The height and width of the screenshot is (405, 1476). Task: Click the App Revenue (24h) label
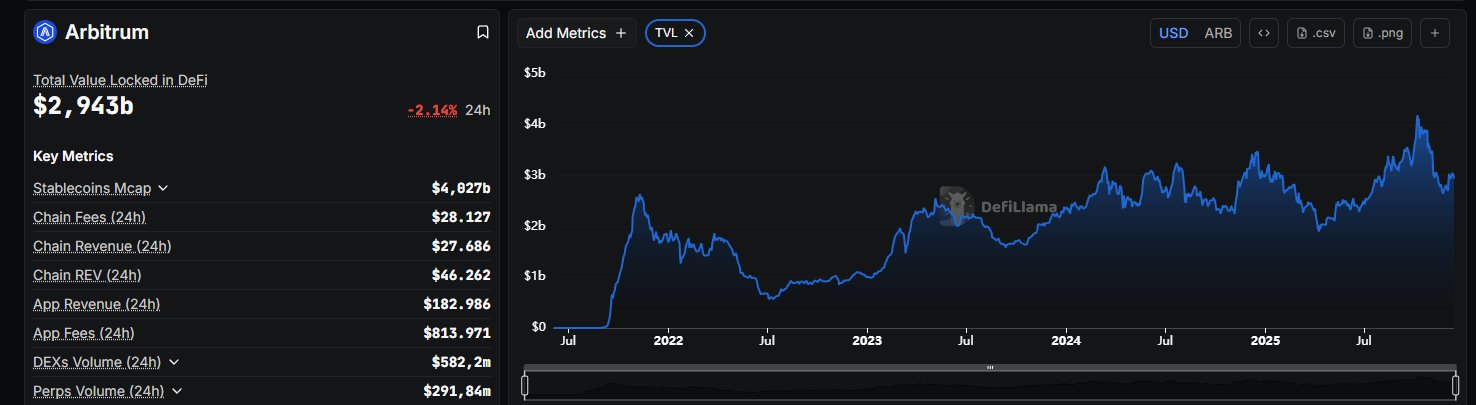(96, 304)
